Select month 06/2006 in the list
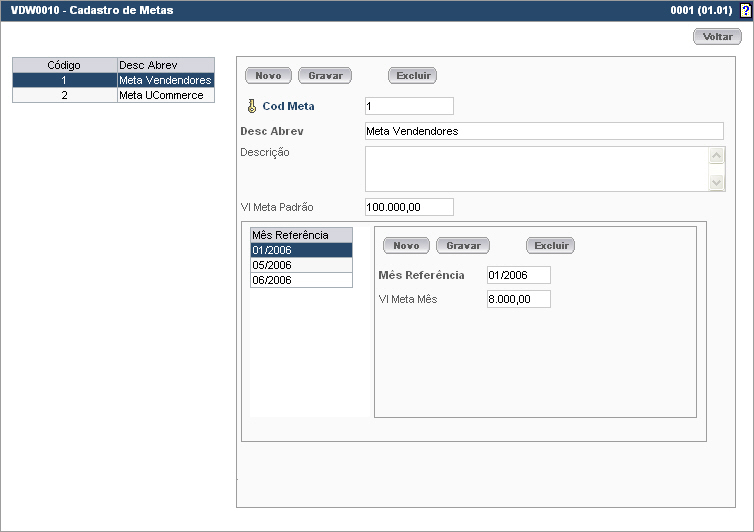Screen dimensions: 754x532 [300, 280]
